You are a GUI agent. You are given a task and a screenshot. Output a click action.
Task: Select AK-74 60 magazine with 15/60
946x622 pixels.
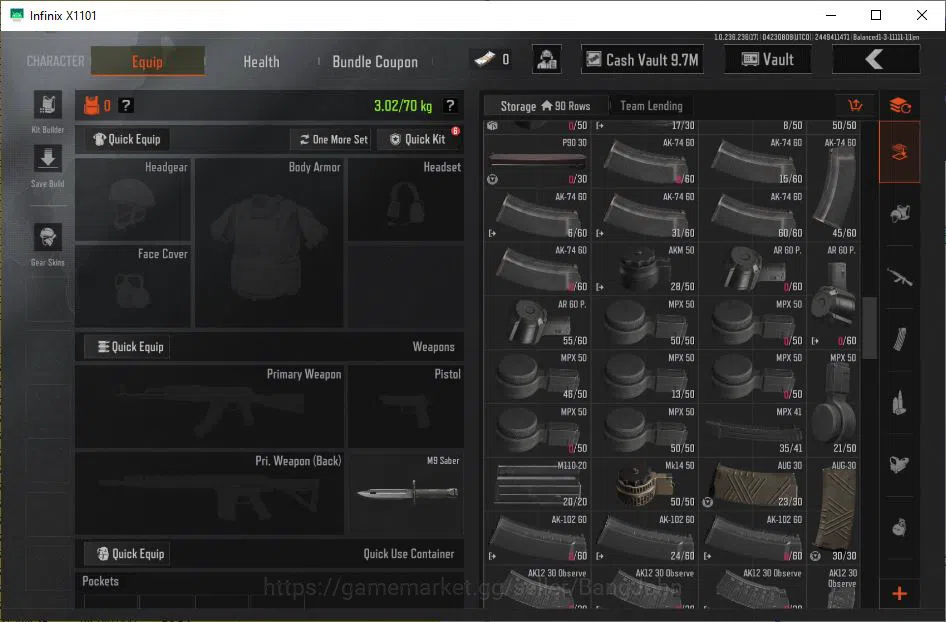(753, 160)
